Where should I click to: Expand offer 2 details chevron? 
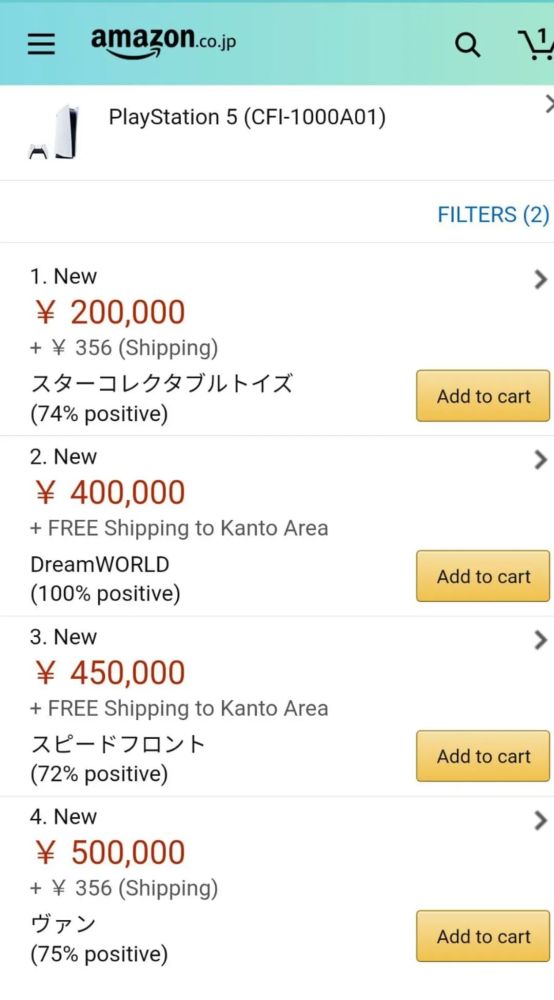coord(541,459)
